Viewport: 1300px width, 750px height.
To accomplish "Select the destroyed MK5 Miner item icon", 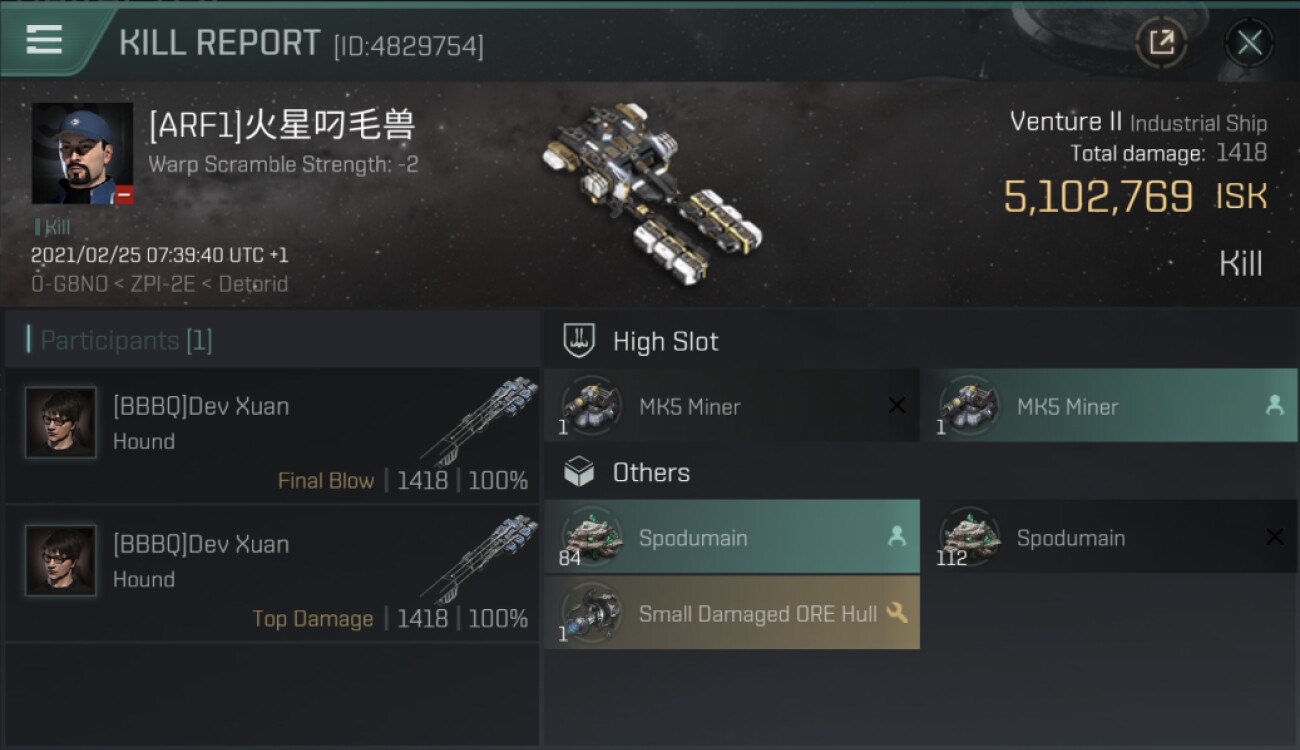I will click(591, 406).
